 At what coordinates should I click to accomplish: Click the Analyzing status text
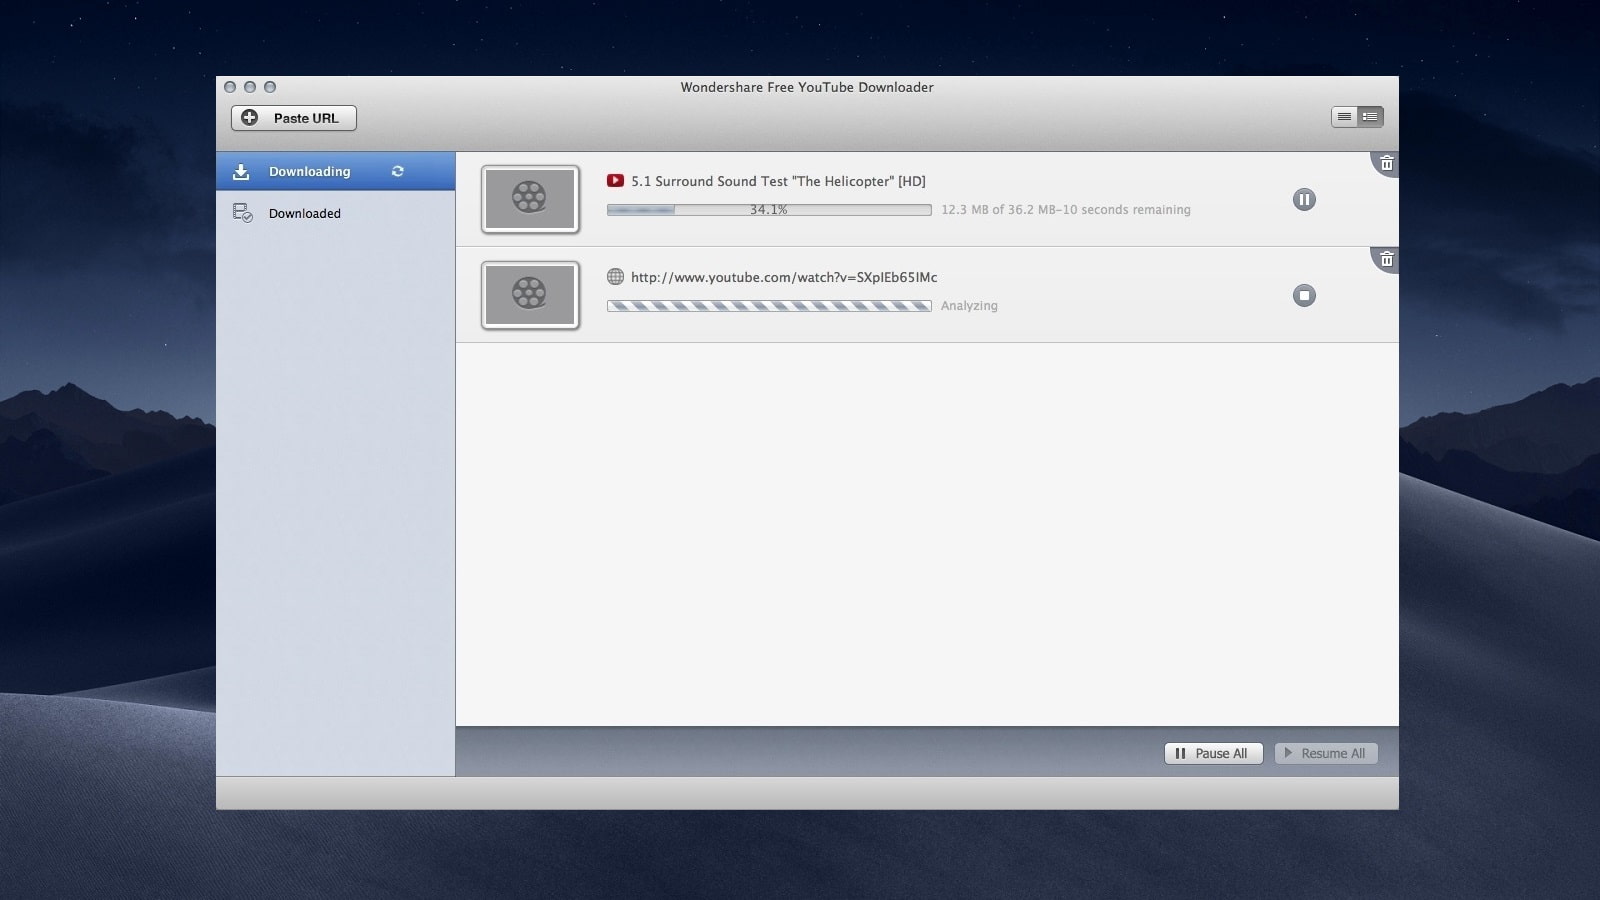click(969, 306)
